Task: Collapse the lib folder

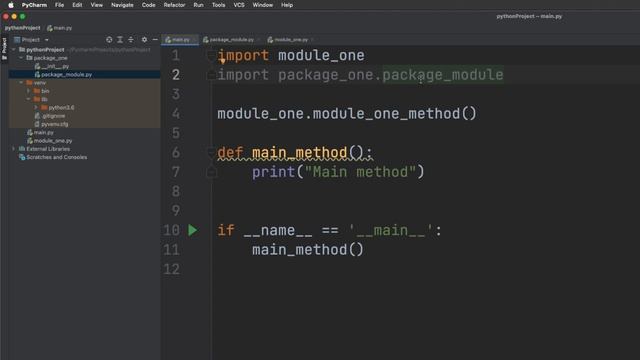Action: [x=29, y=99]
